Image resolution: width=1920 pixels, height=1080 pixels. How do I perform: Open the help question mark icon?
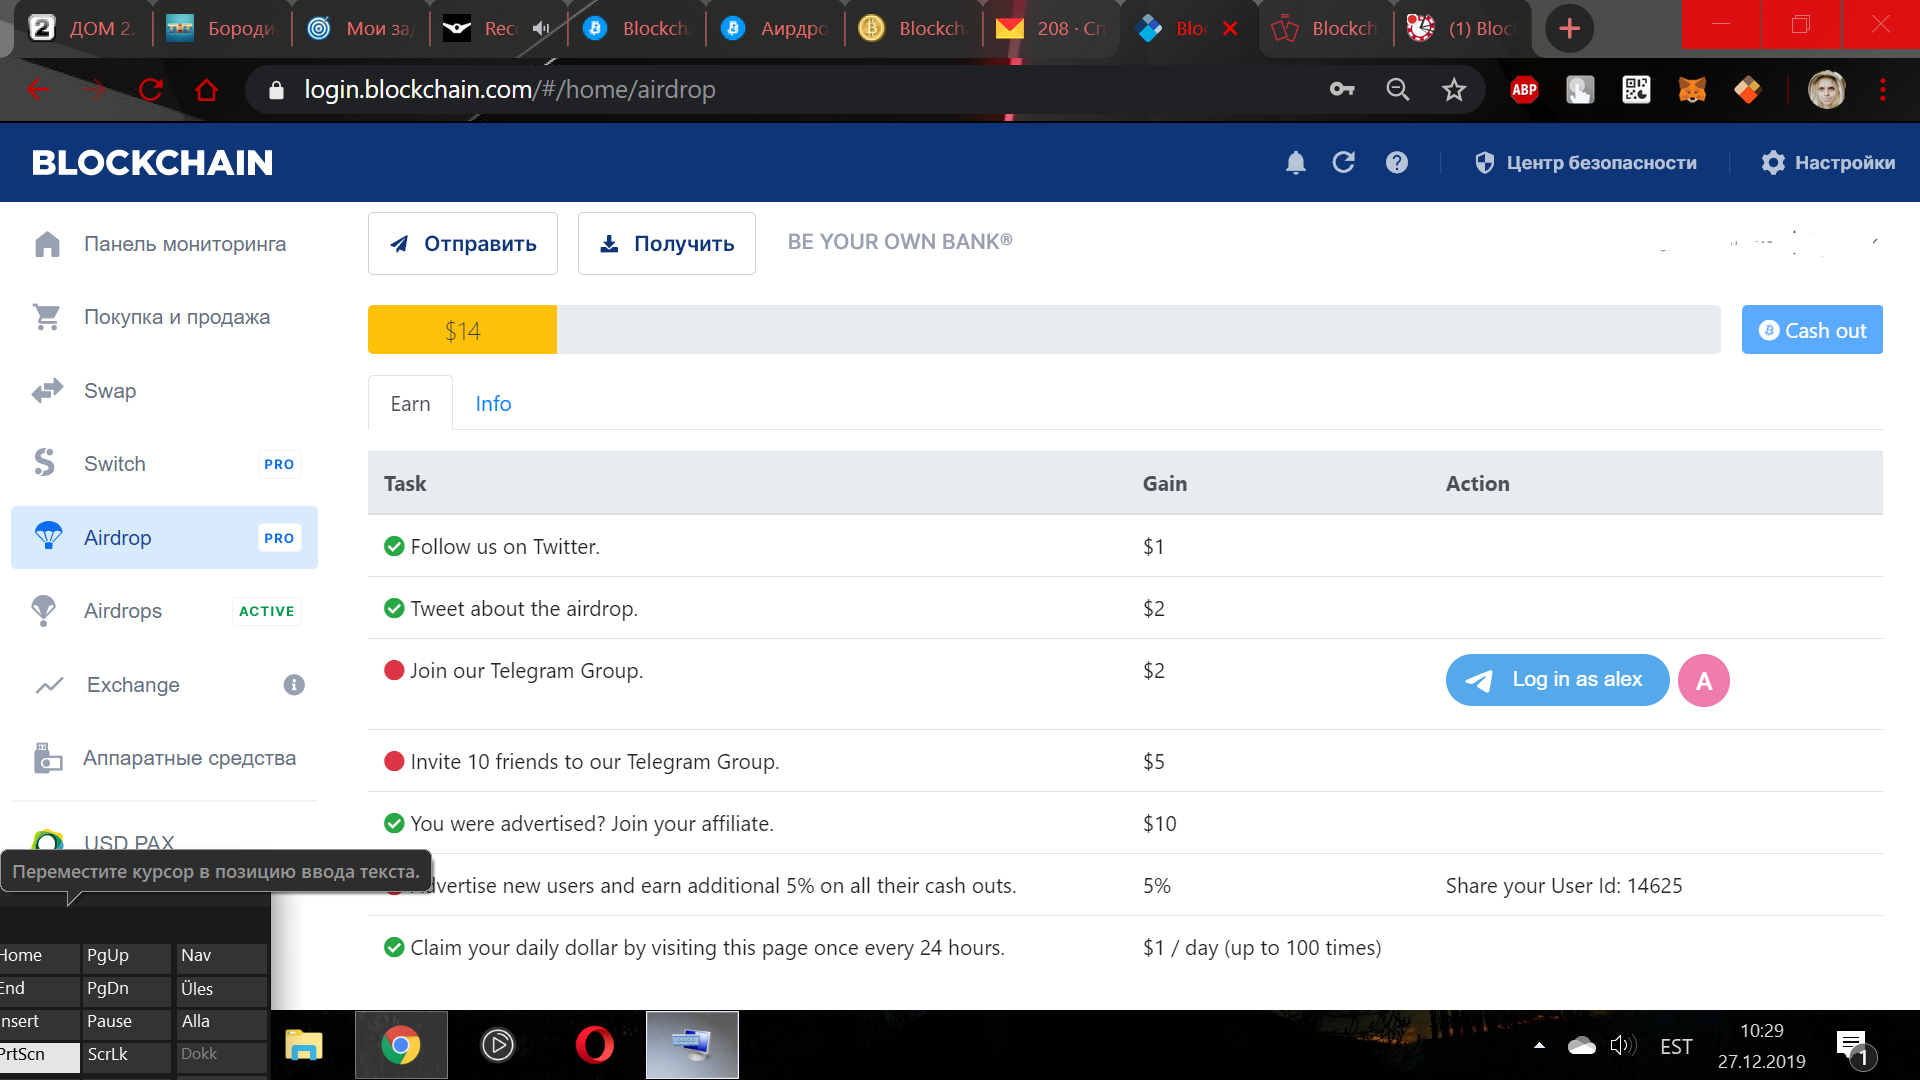pyautogui.click(x=1397, y=162)
